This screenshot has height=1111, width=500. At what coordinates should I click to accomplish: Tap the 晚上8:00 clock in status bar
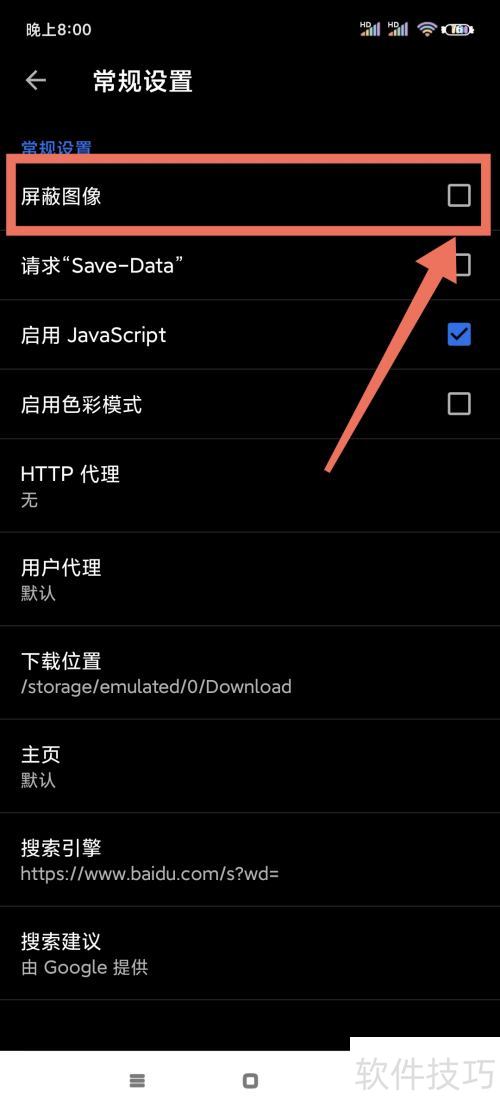[59, 30]
